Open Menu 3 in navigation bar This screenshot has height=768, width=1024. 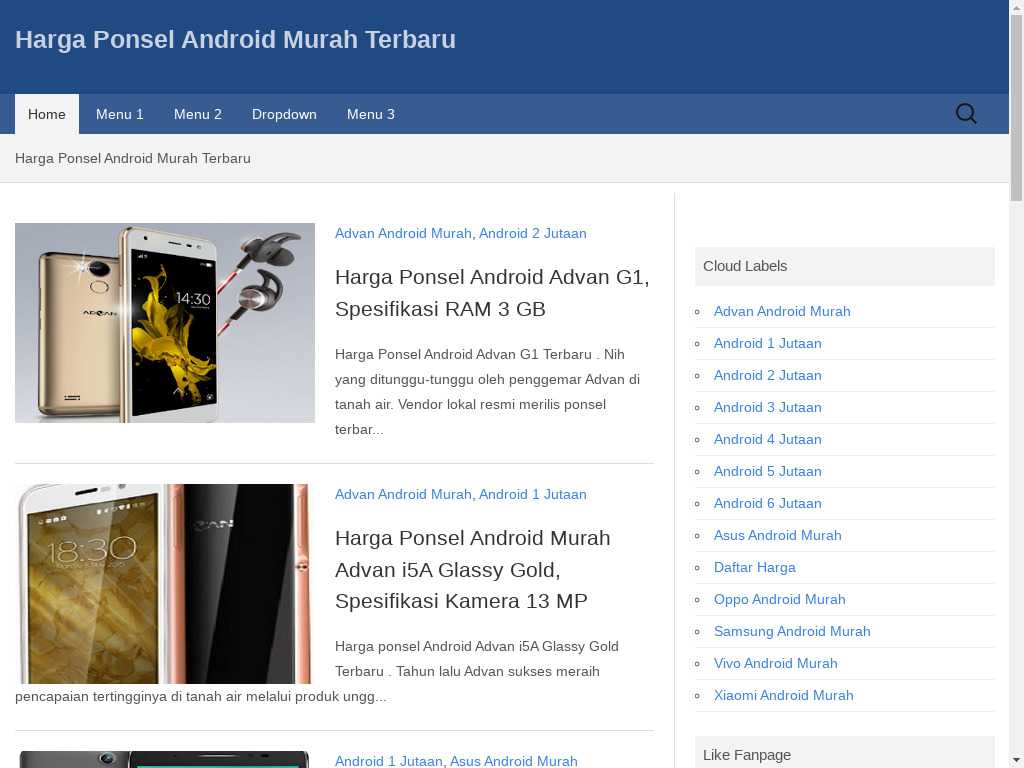371,114
